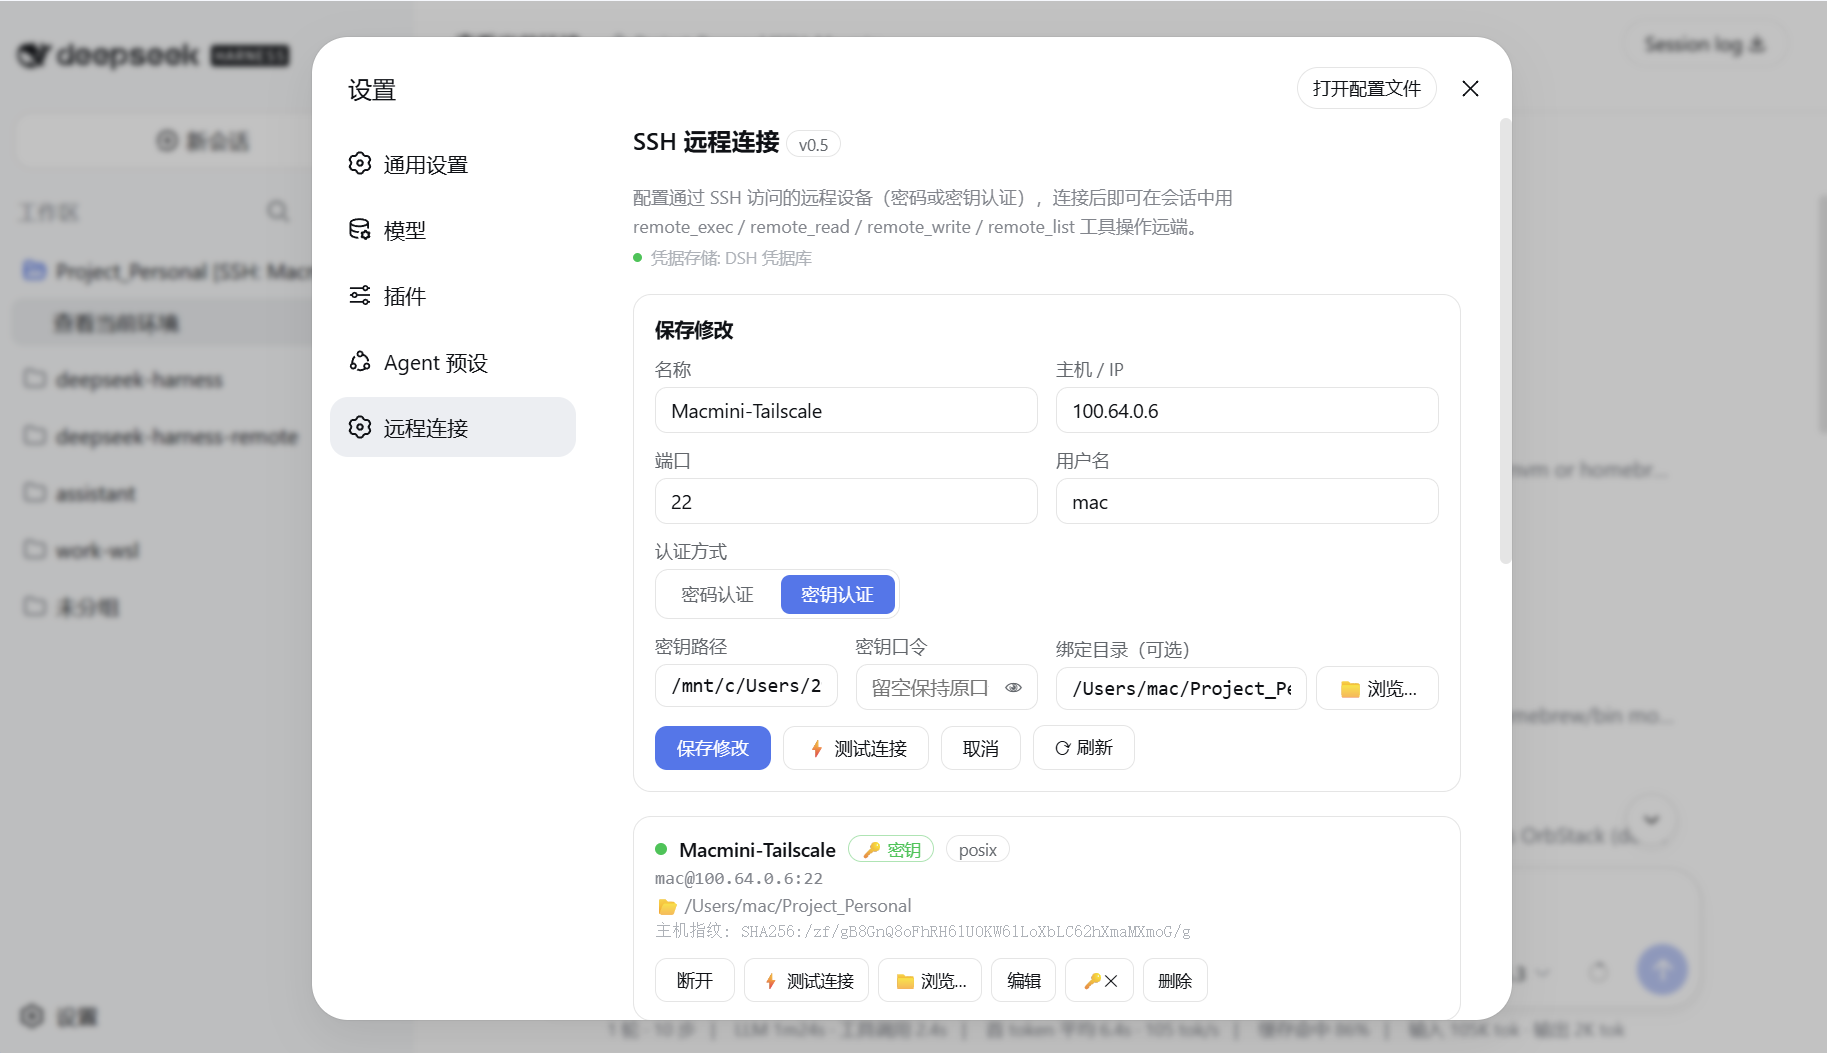Click 测试连接 on the Macmini-Tailscale card
1827x1053 pixels.
[806, 980]
